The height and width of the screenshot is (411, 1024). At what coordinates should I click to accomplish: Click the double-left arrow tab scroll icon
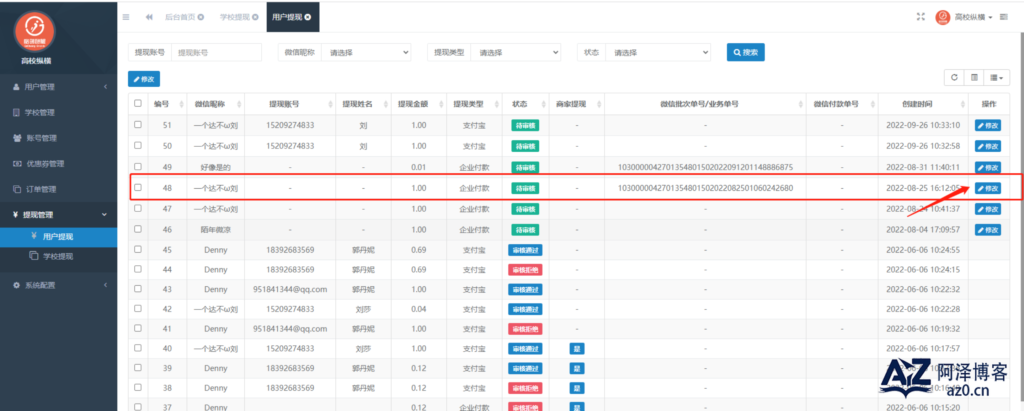(x=149, y=17)
